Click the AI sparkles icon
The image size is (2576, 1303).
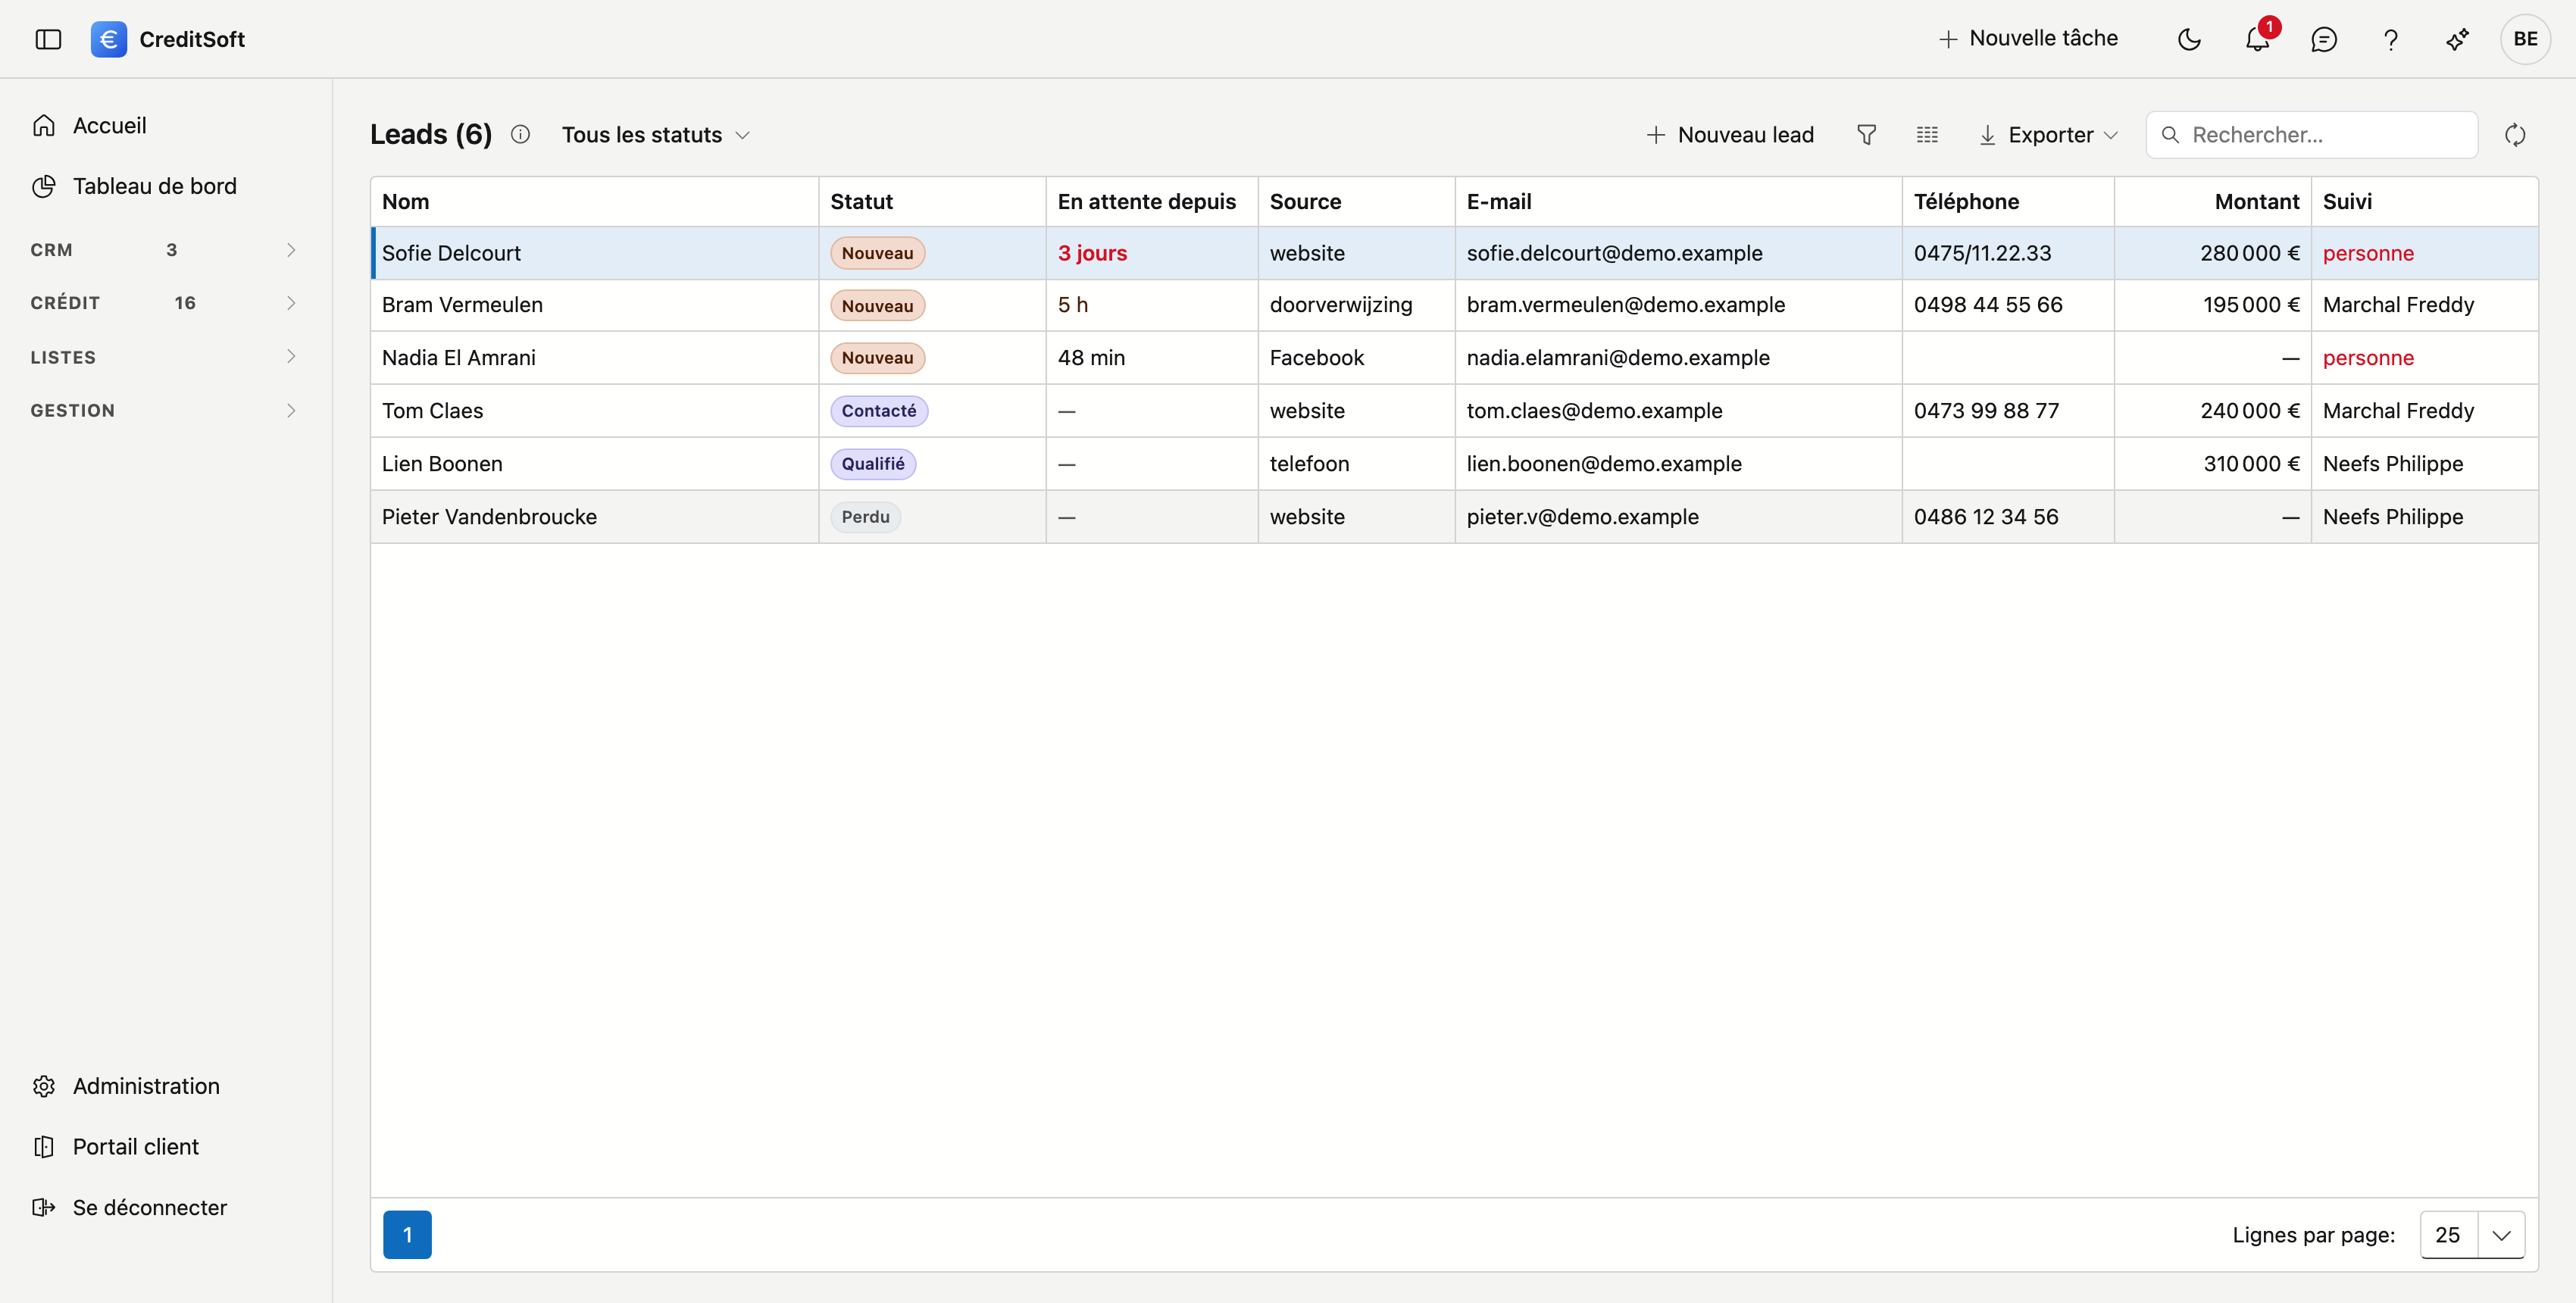point(2458,39)
